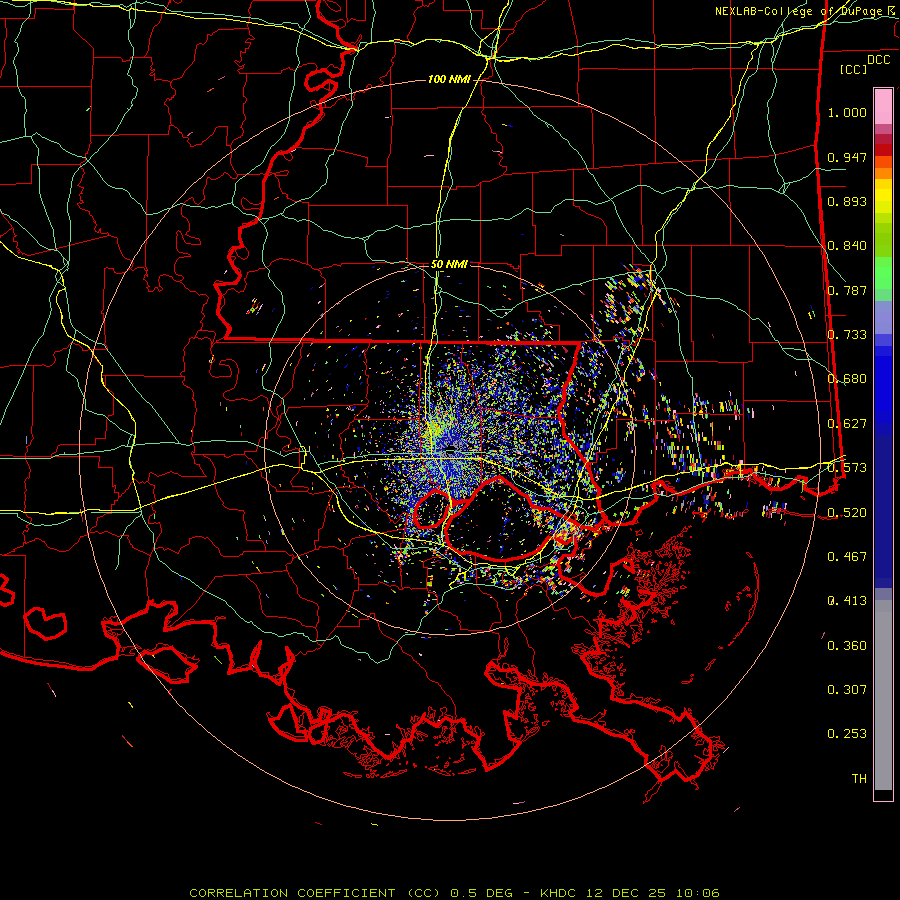
Task: Click the red segment of color bar
Action: (883, 149)
